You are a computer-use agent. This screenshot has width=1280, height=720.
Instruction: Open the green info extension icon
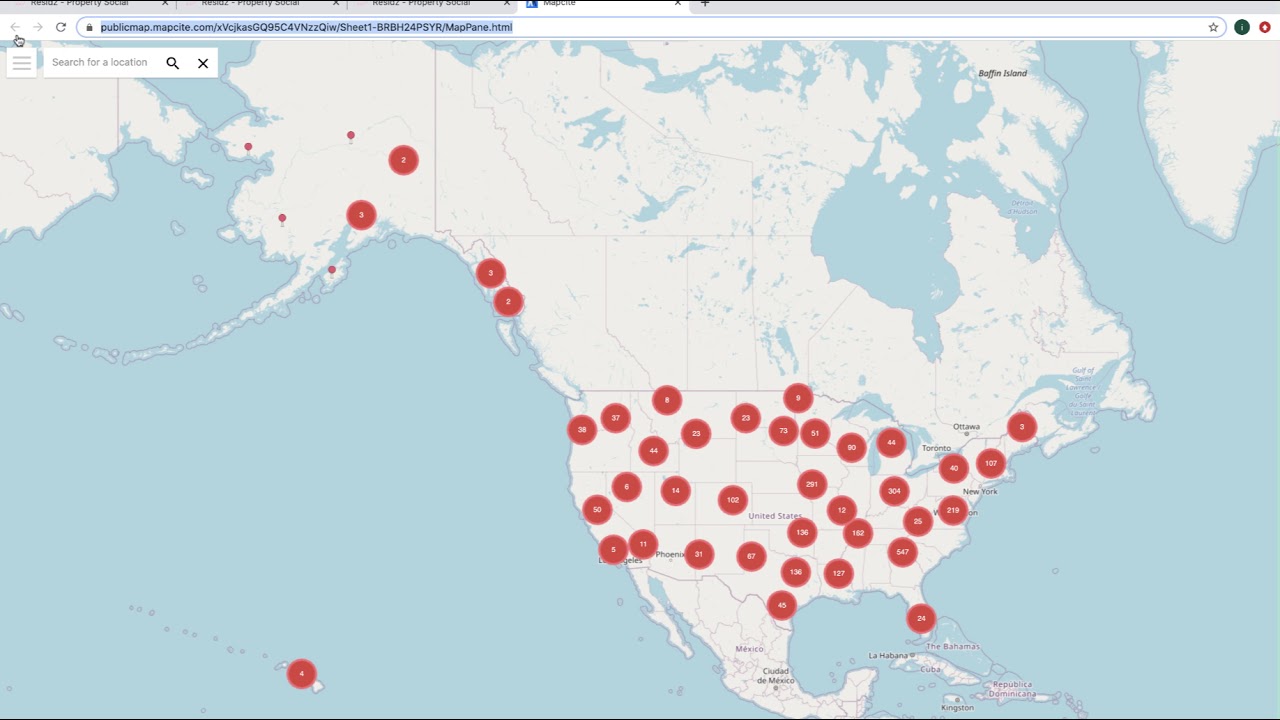(x=1242, y=27)
